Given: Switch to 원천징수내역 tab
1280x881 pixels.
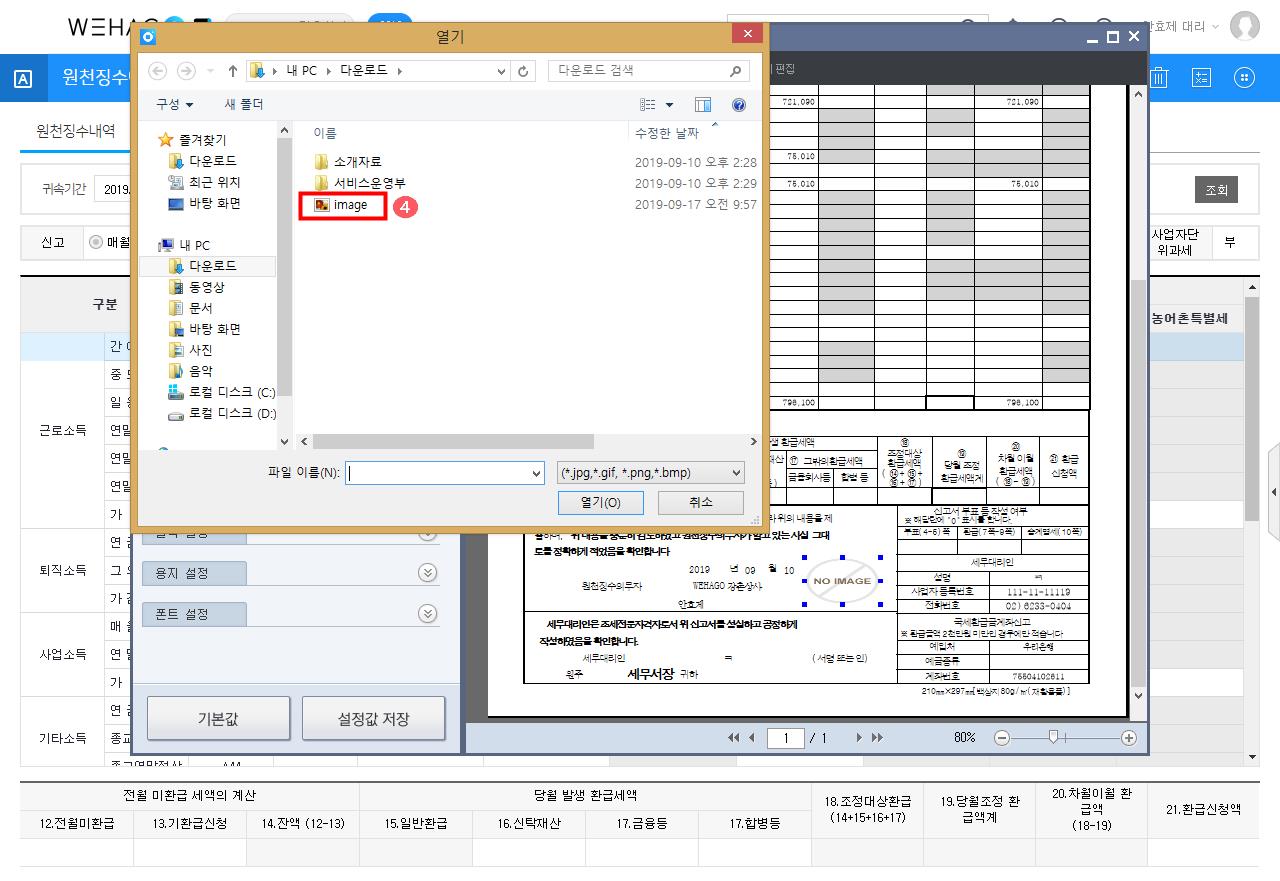Looking at the screenshot, I should [75, 131].
